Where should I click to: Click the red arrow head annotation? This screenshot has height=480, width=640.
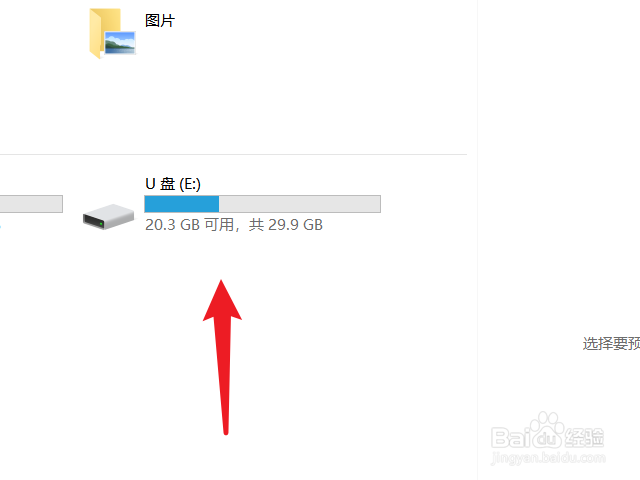[x=222, y=300]
